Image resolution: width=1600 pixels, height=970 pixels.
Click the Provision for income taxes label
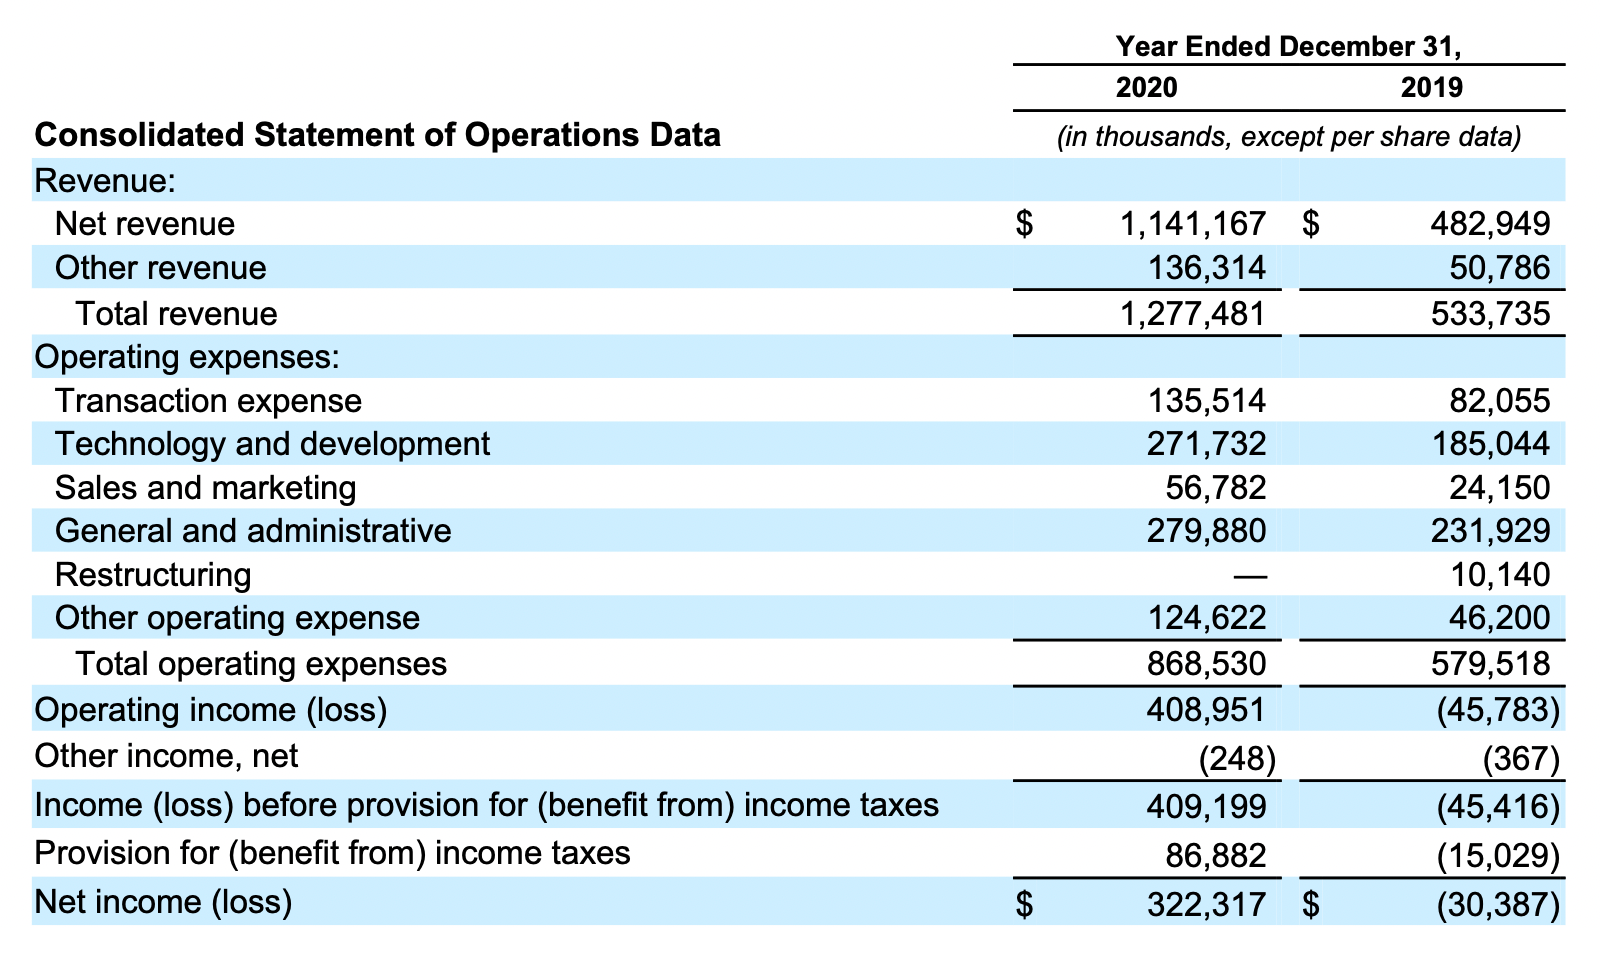[x=333, y=853]
